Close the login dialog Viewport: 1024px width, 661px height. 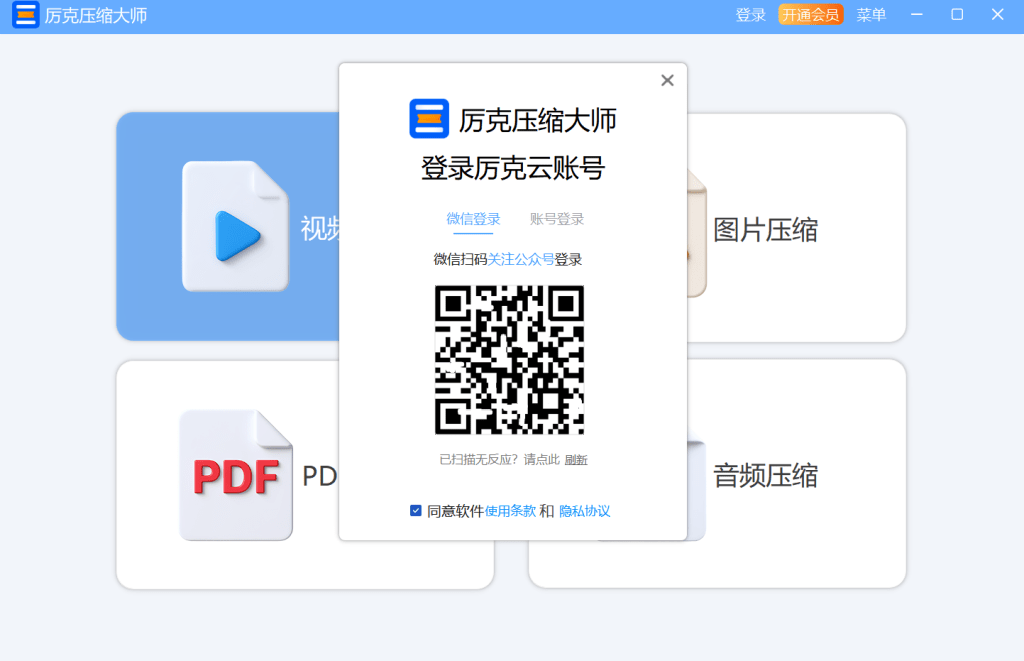tap(667, 80)
